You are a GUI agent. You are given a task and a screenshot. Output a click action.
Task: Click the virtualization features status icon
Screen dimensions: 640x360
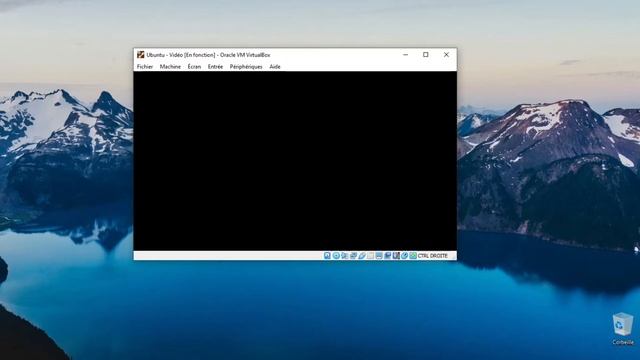pyautogui.click(x=396, y=256)
